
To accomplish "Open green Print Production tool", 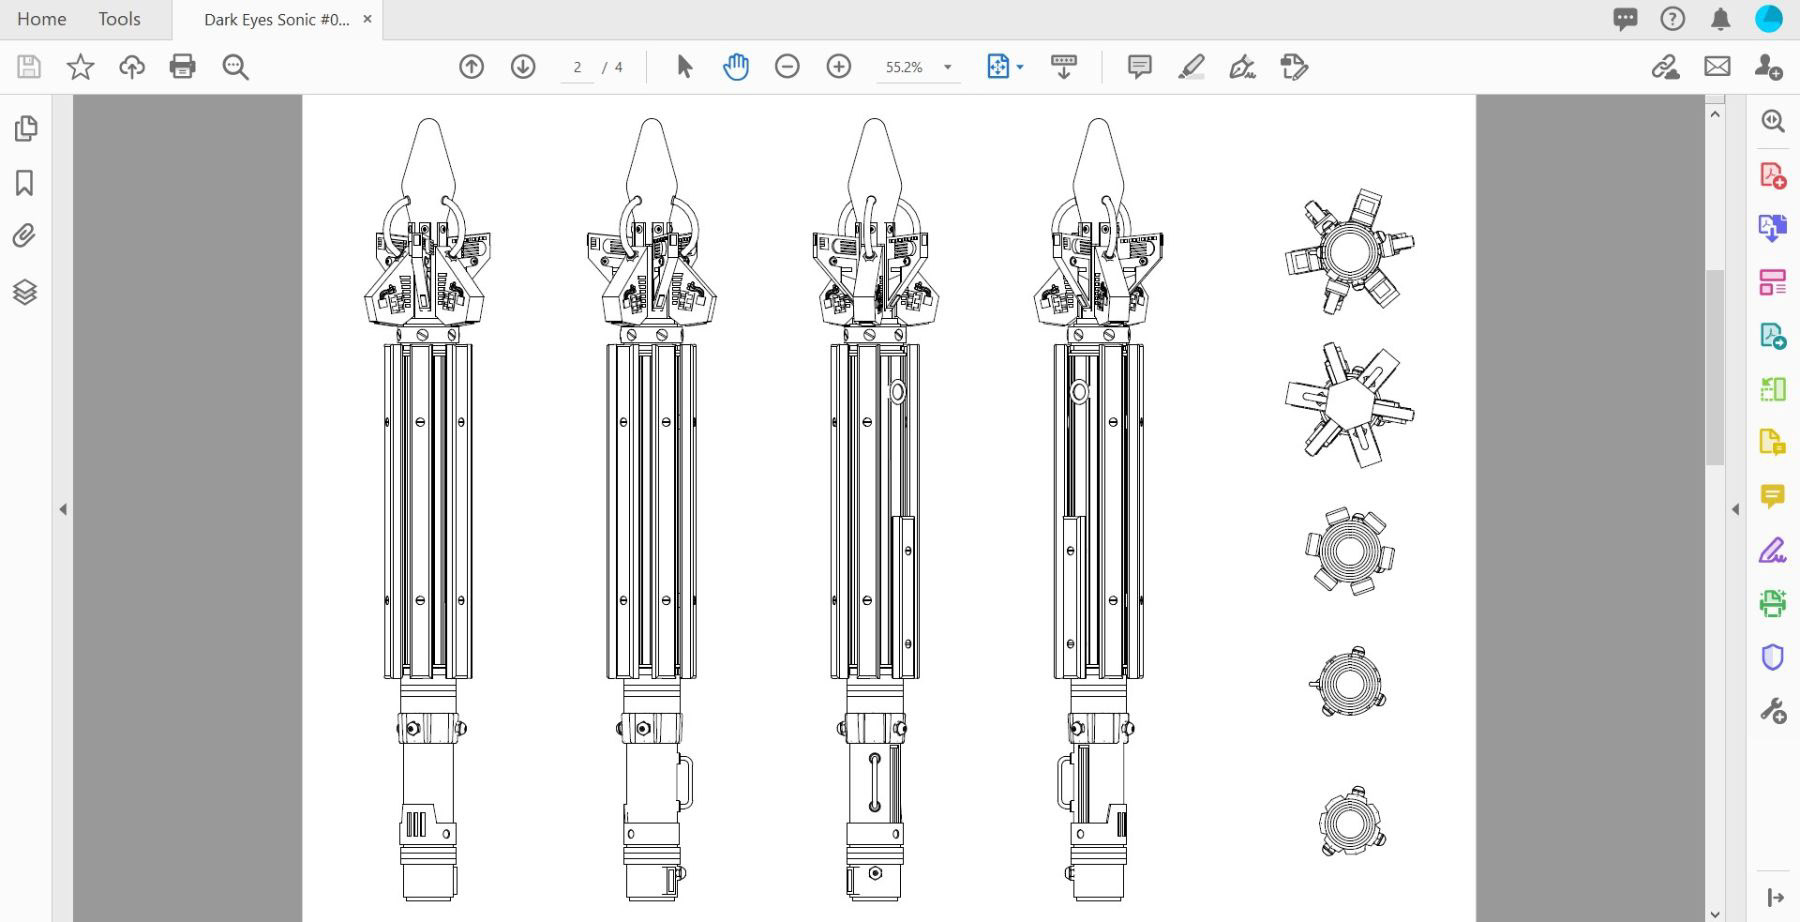I will point(1773,603).
